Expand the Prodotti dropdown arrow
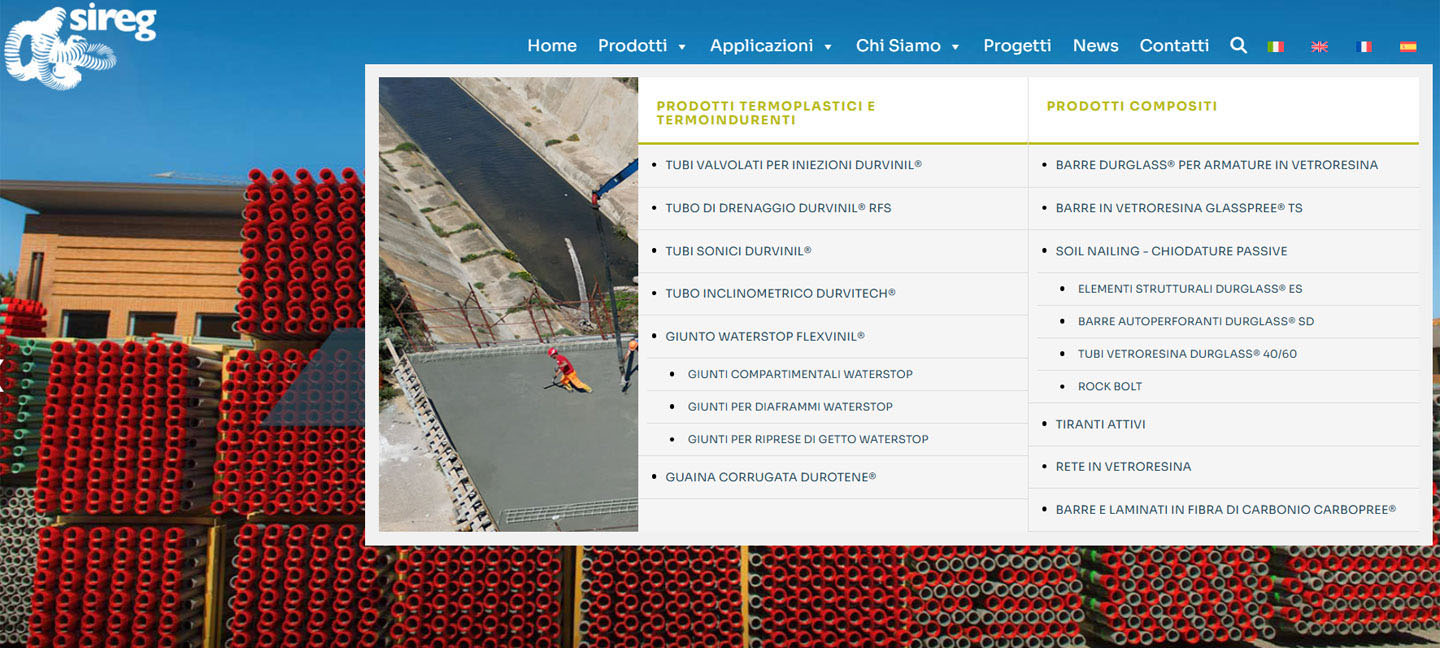The height and width of the screenshot is (648, 1440). 682,47
